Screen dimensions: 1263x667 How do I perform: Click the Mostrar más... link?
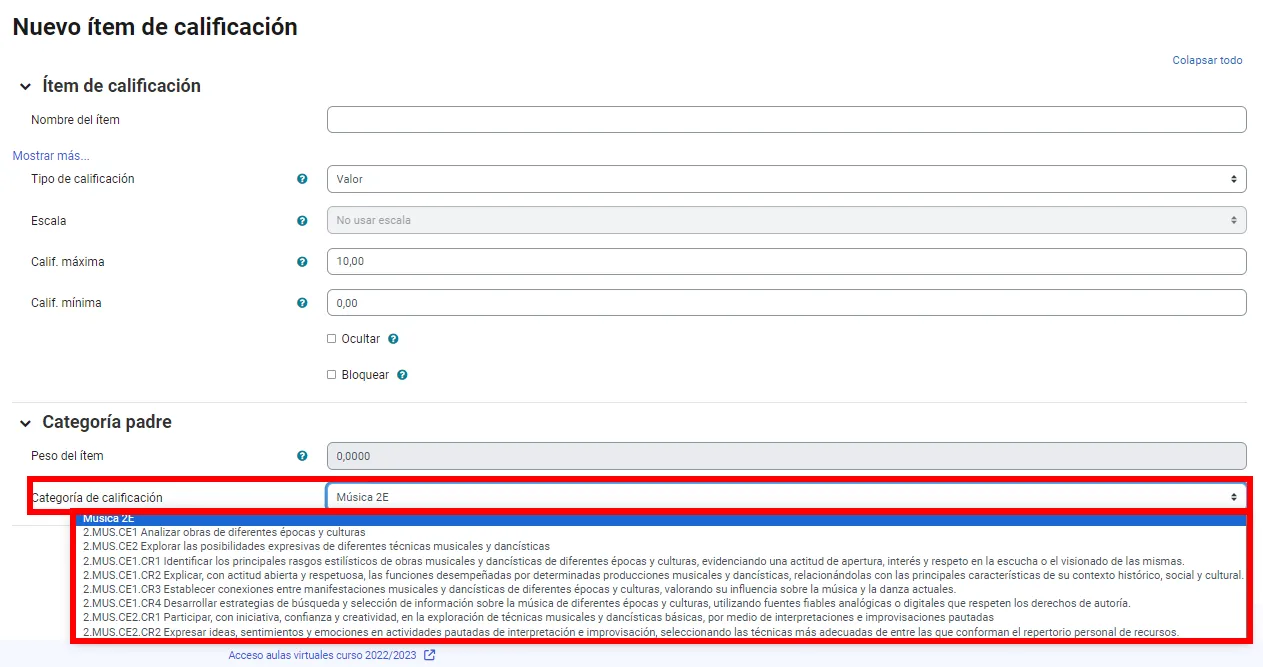51,155
